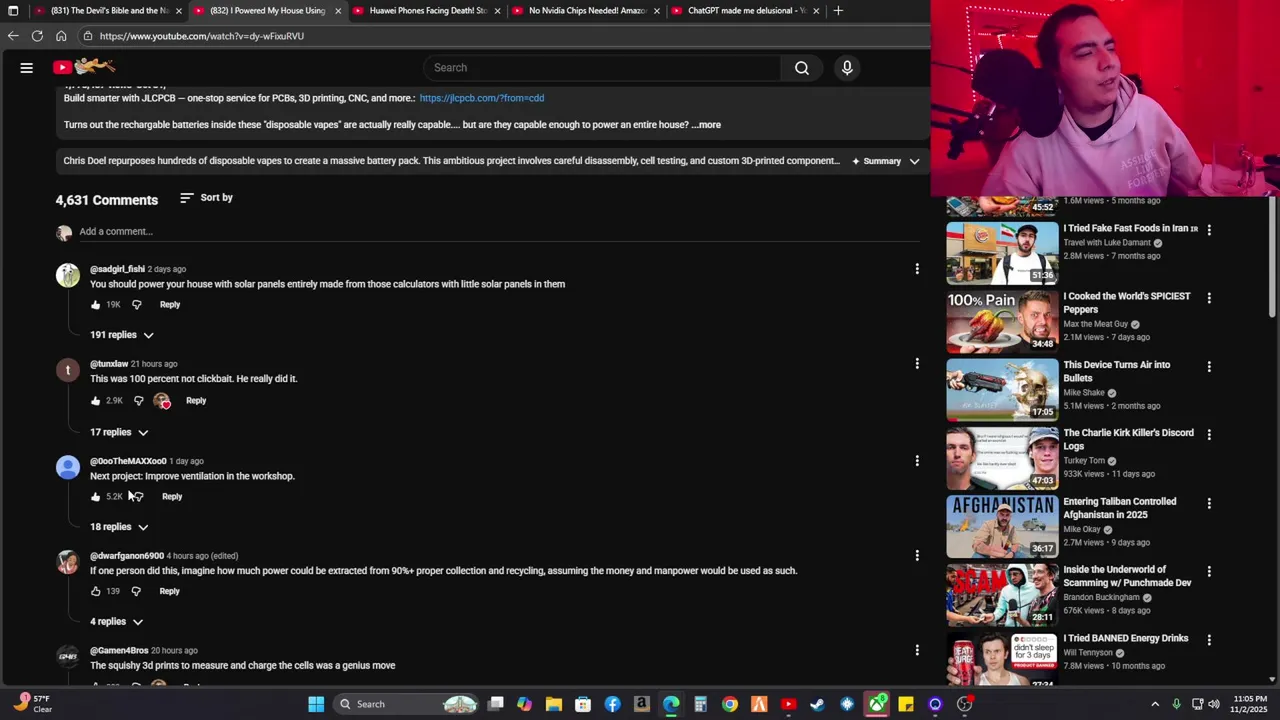Switch to No Nvidia Chips Needed tab
The height and width of the screenshot is (720, 1280).
[x=586, y=11]
